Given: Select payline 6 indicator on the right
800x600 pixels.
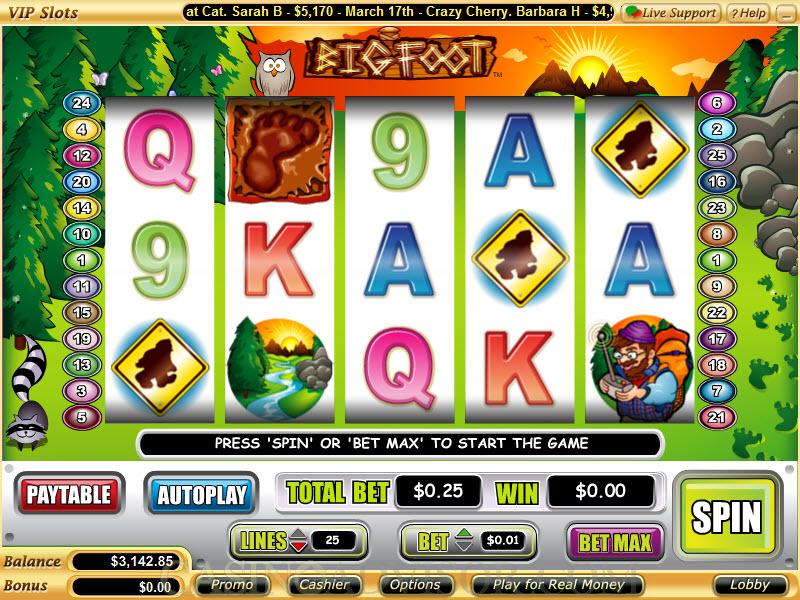Looking at the screenshot, I should pyautogui.click(x=717, y=103).
